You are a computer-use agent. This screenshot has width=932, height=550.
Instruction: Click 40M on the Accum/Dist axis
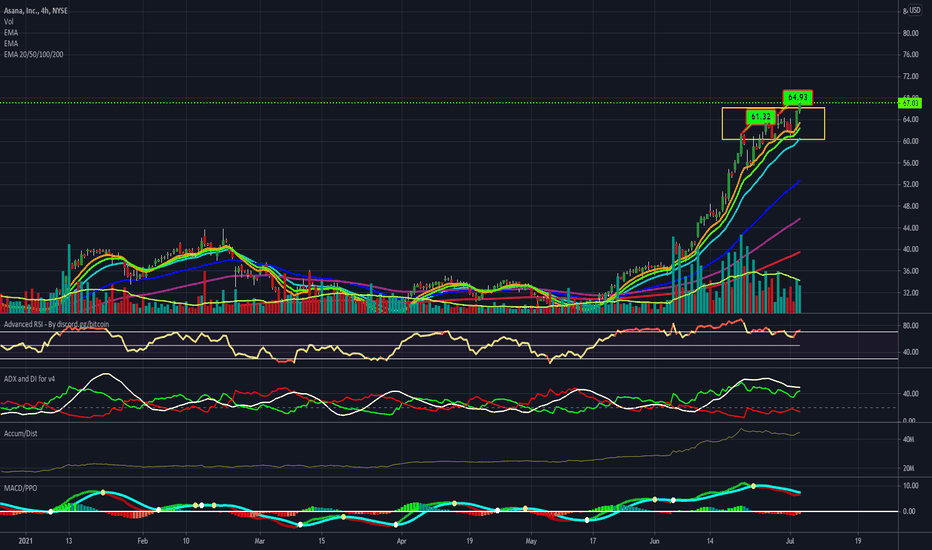pyautogui.click(x=908, y=439)
